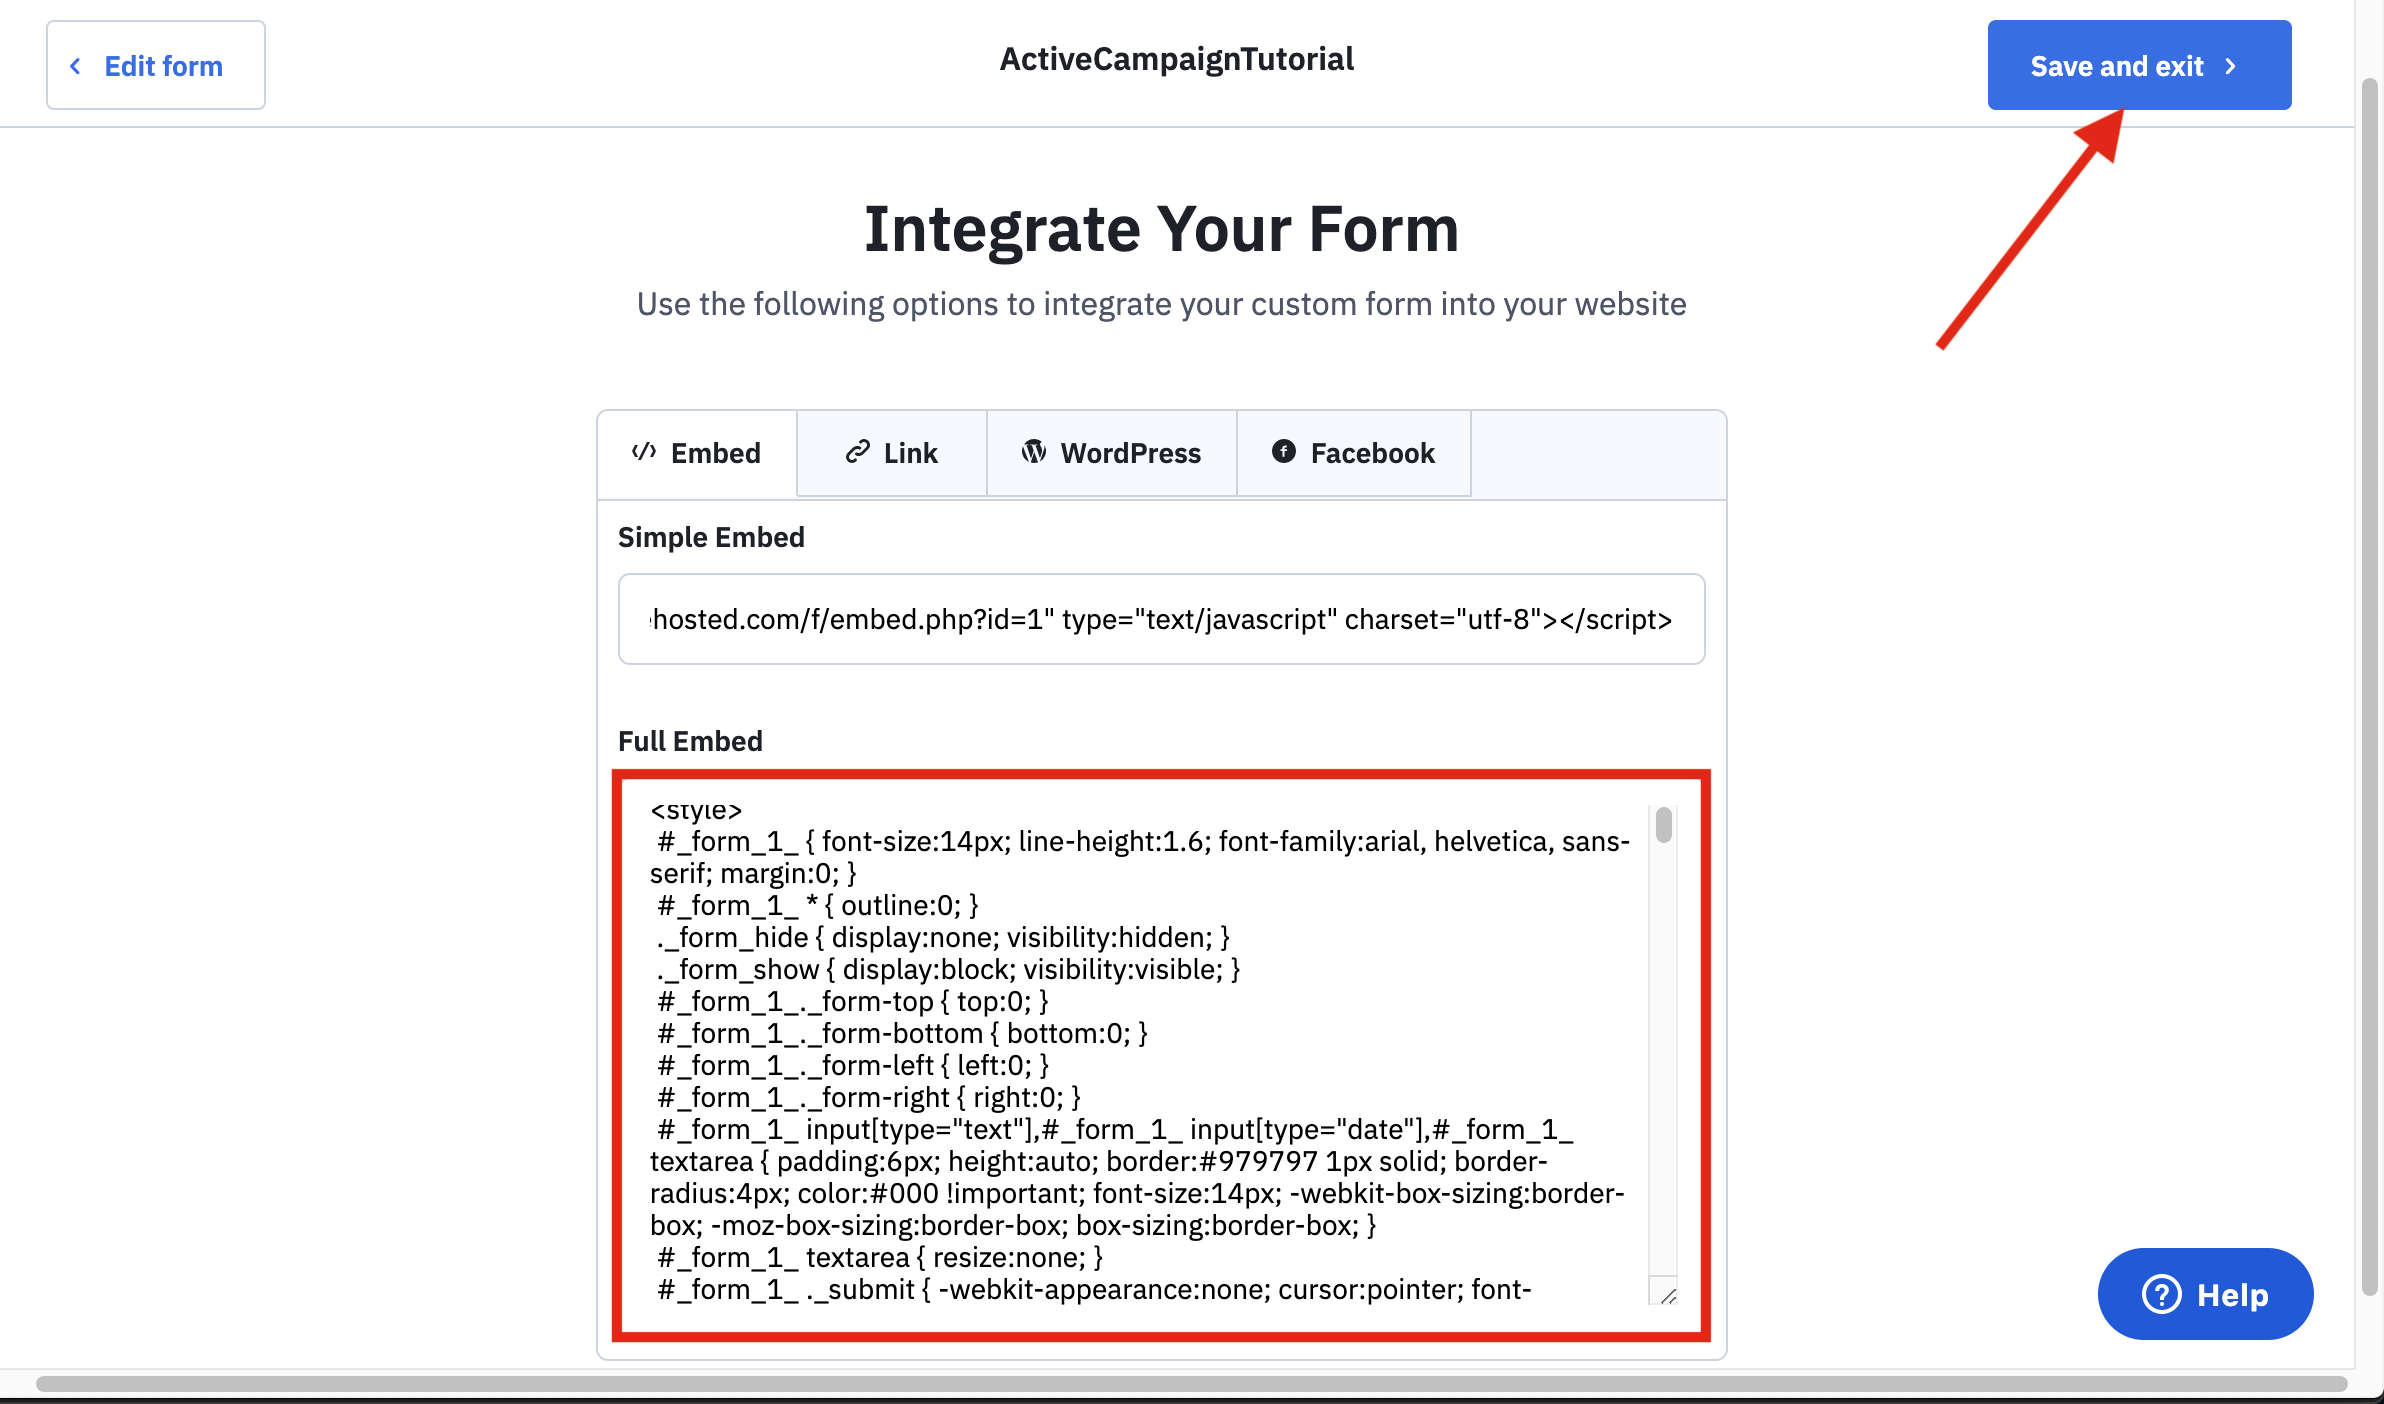Select the WordPress tab
Viewport: 2384px width, 1404px height.
(x=1111, y=451)
